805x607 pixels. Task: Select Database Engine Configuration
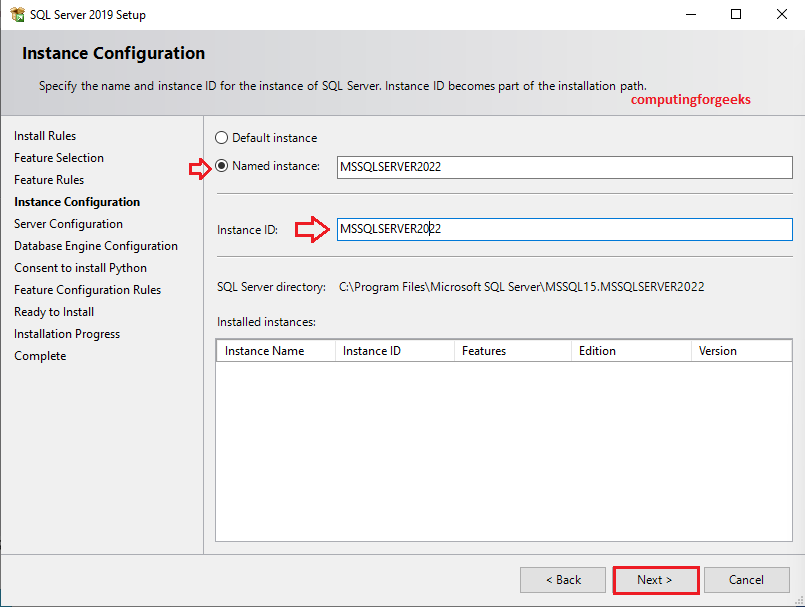coord(95,245)
